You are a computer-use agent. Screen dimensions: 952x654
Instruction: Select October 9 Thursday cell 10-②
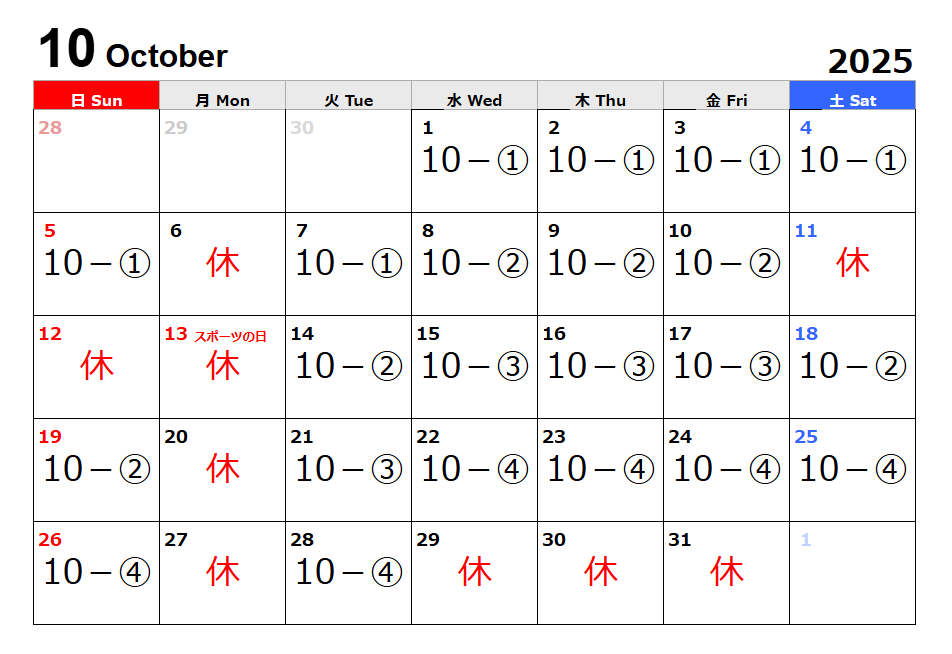click(600, 264)
